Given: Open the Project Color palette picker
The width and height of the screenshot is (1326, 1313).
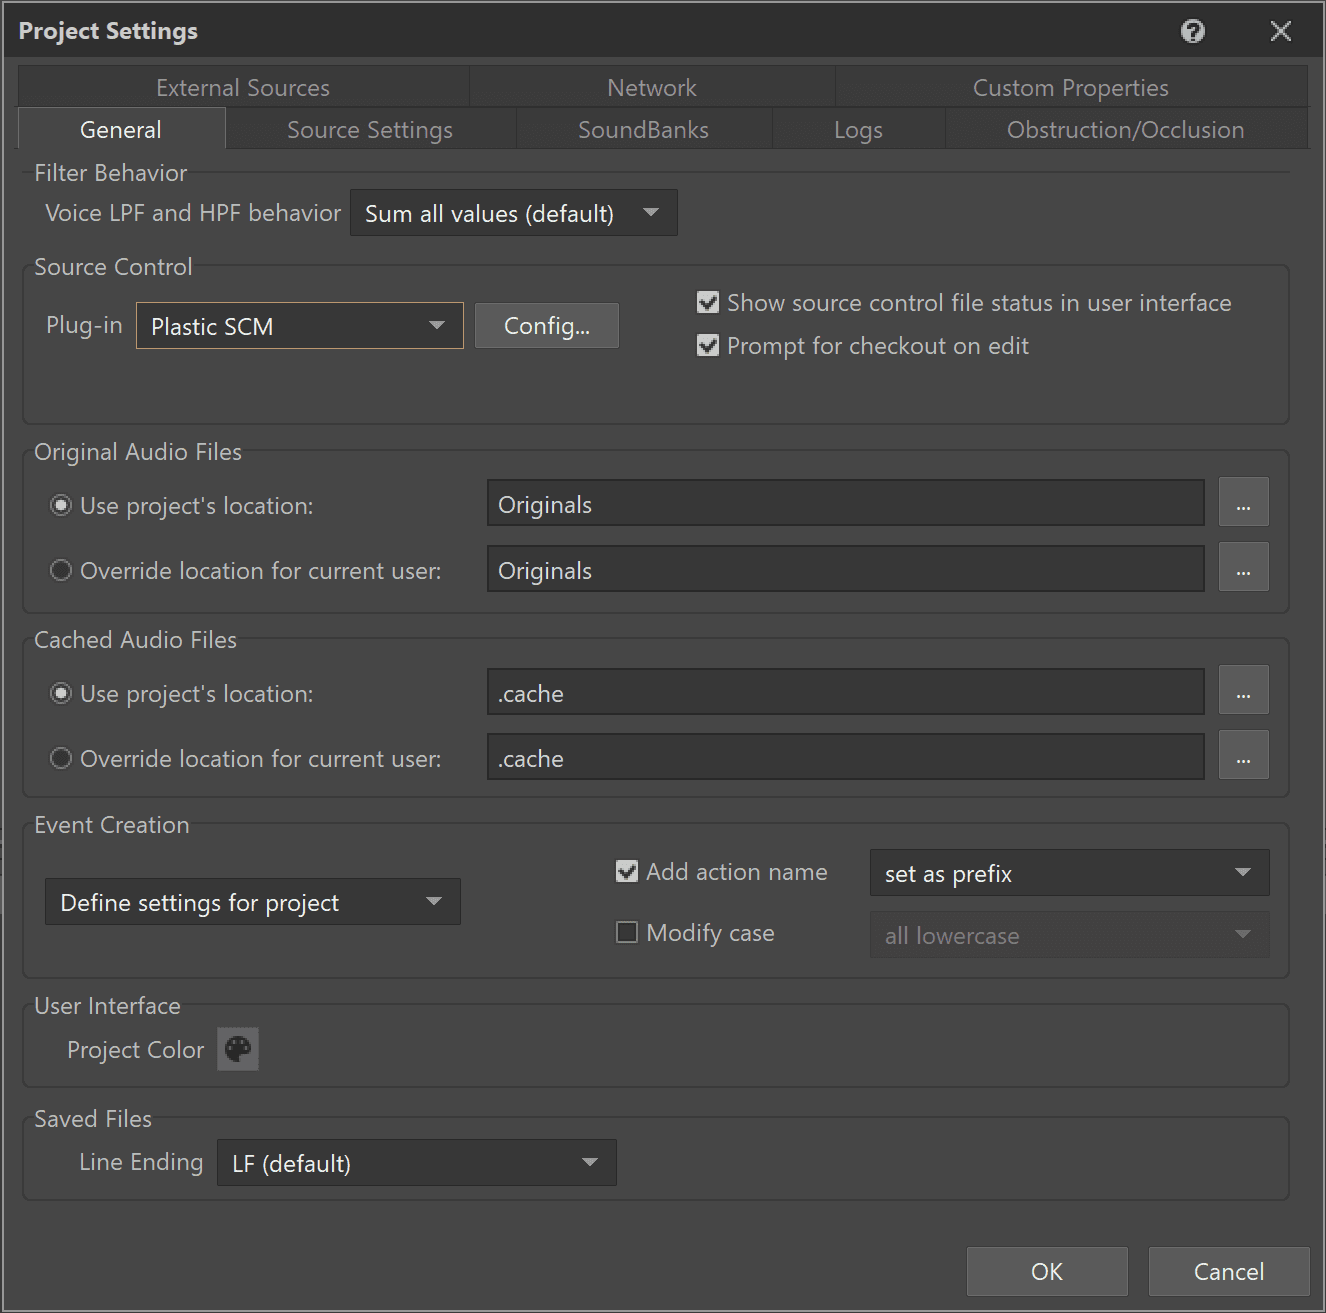Looking at the screenshot, I should click(x=238, y=1049).
